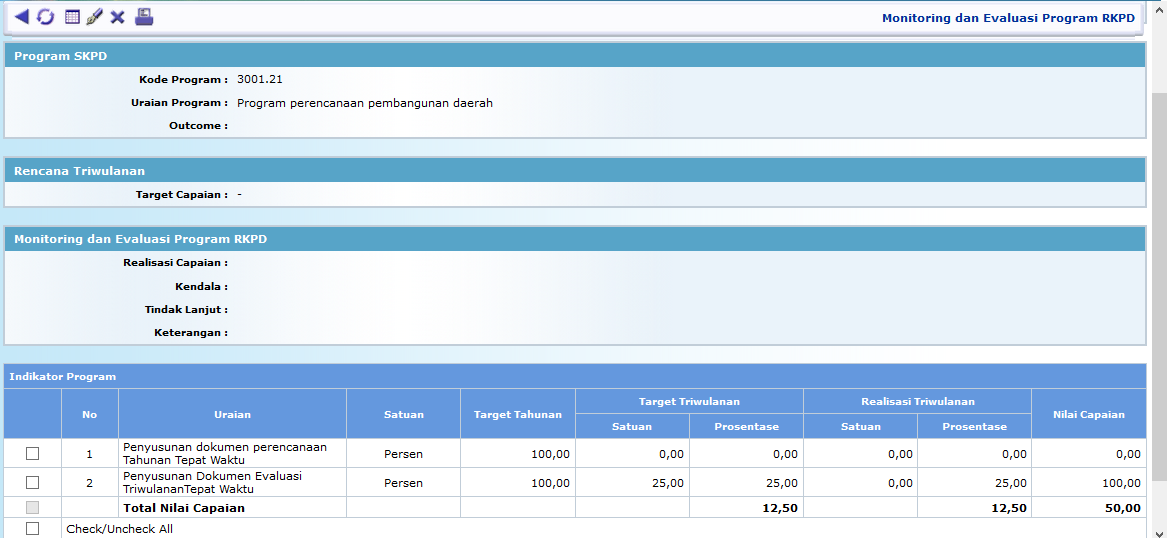The height and width of the screenshot is (538, 1167).
Task: Click the back arrow icon
Action: coord(22,17)
